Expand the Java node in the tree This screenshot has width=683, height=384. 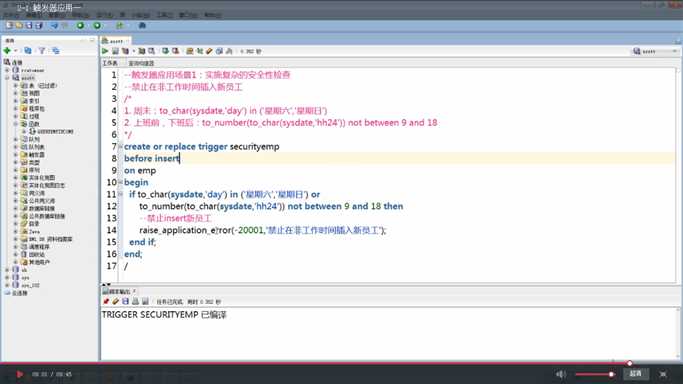[x=16, y=232]
